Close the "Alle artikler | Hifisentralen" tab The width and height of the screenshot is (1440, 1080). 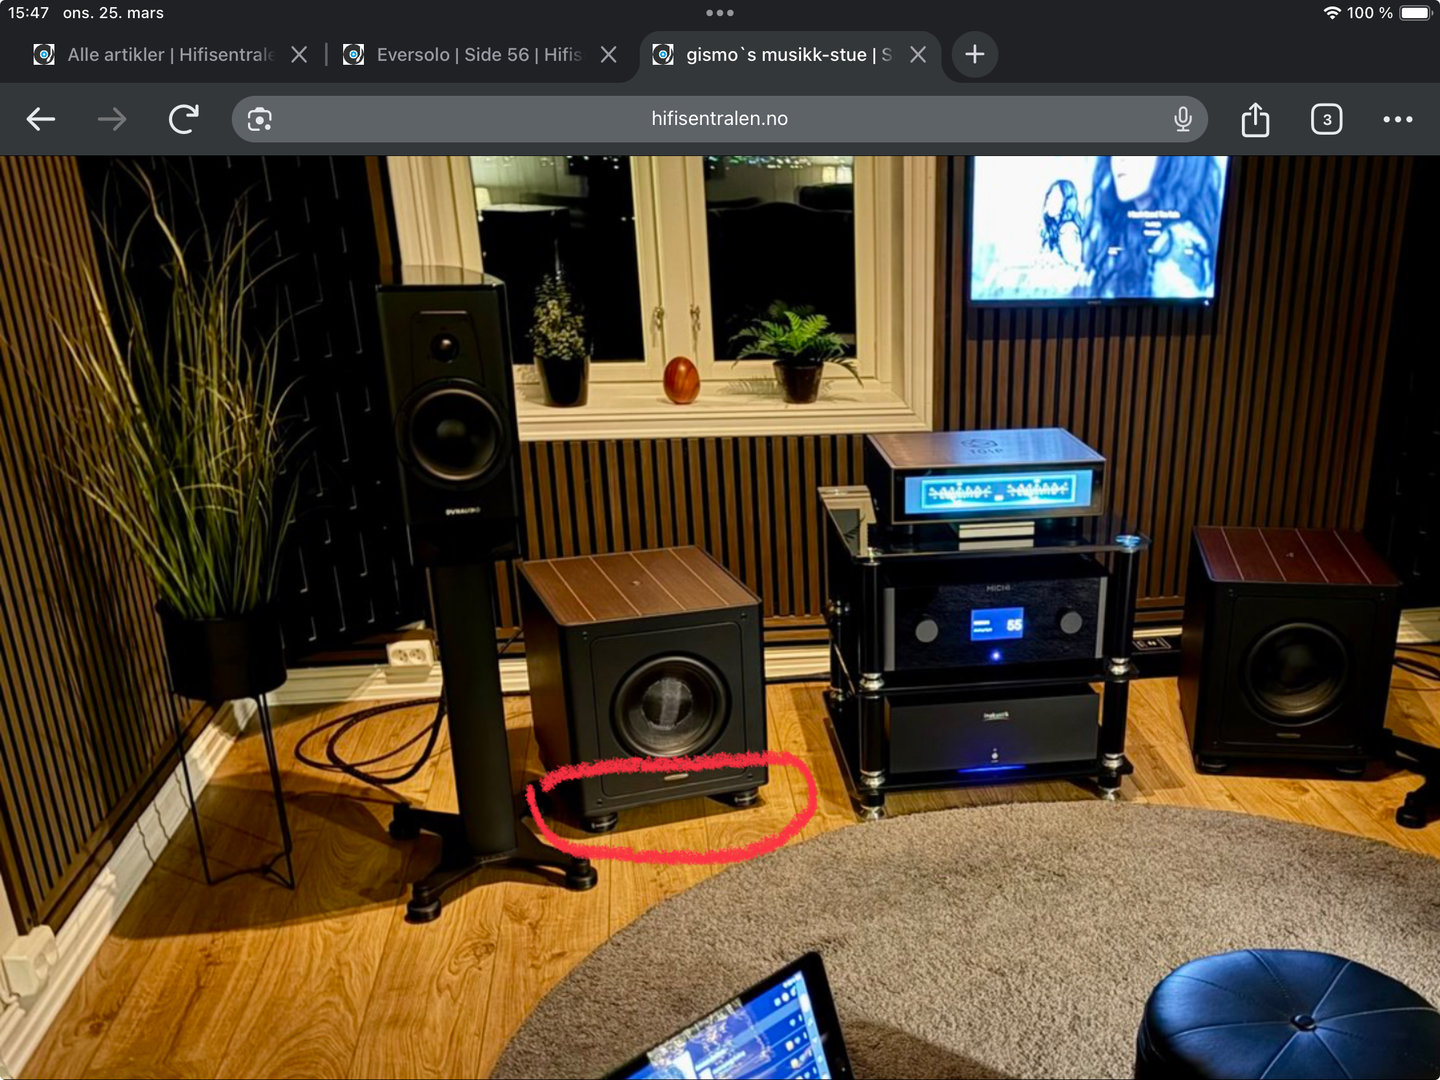tap(299, 54)
